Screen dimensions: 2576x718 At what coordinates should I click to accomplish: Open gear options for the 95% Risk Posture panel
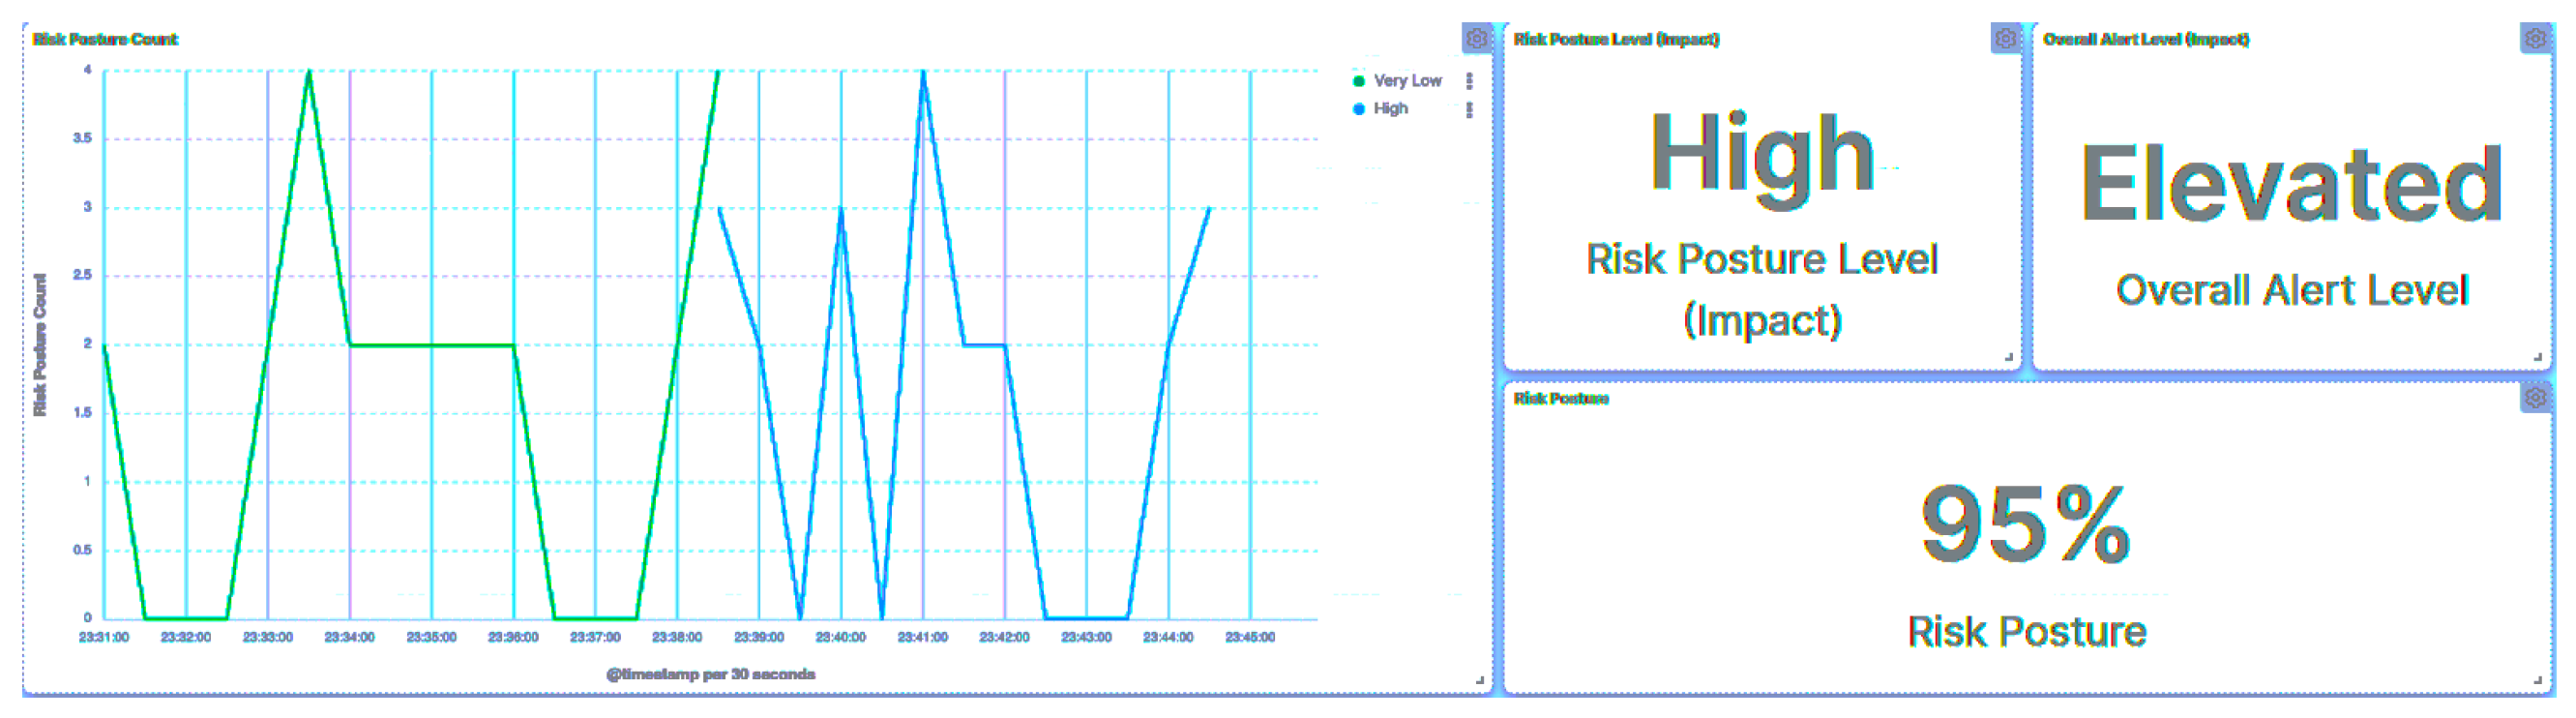pos(2536,398)
